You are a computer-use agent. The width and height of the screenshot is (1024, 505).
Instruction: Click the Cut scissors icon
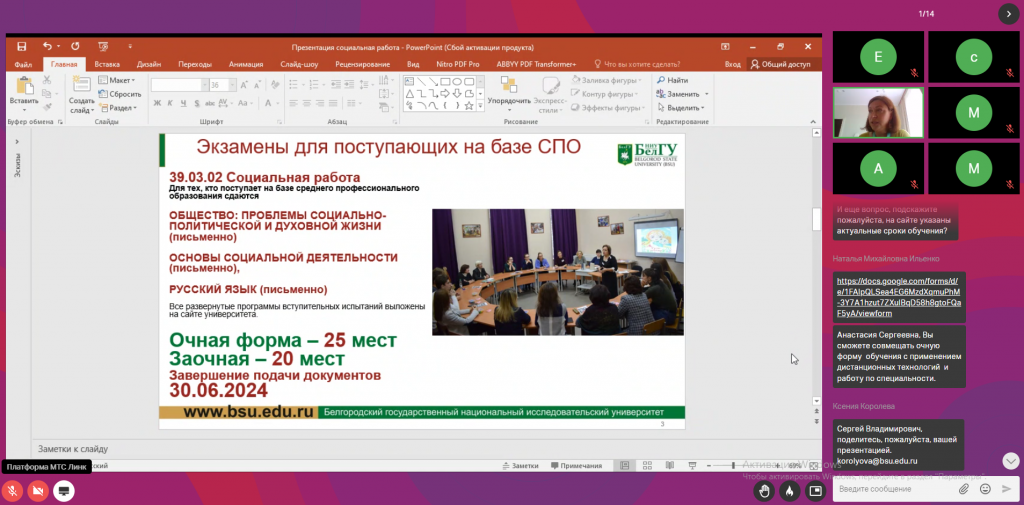[x=46, y=80]
